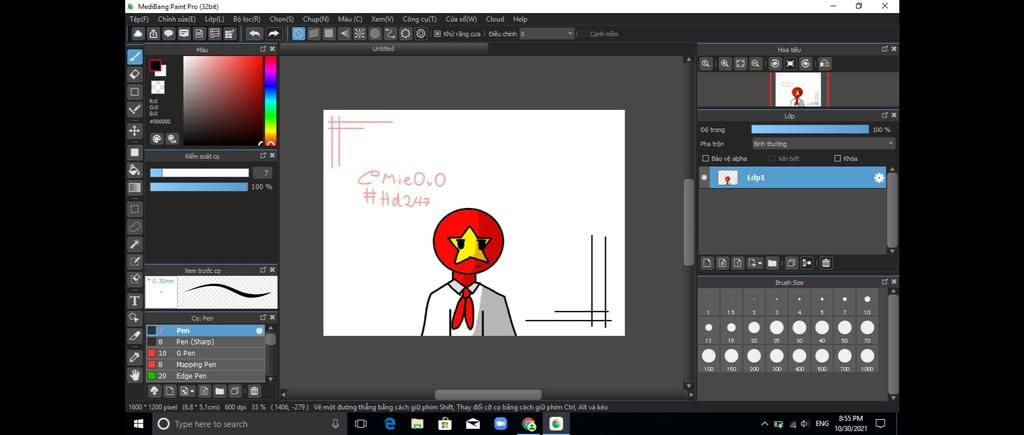This screenshot has height=435, width=1024.
Task: Enable Bảo vệ alpha checkbox
Action: pyautogui.click(x=705, y=159)
